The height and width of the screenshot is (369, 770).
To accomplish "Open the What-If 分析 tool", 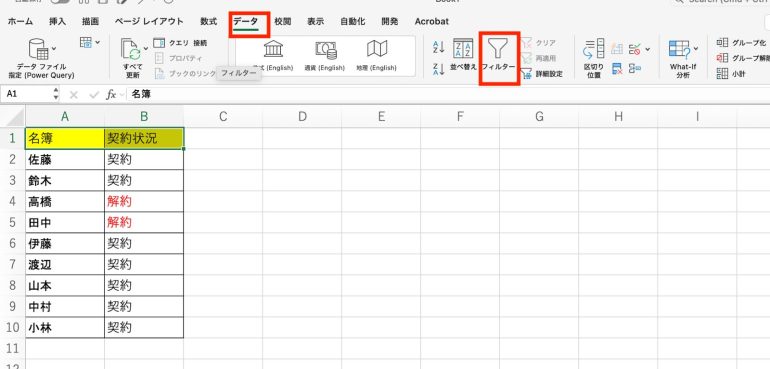I will point(680,50).
